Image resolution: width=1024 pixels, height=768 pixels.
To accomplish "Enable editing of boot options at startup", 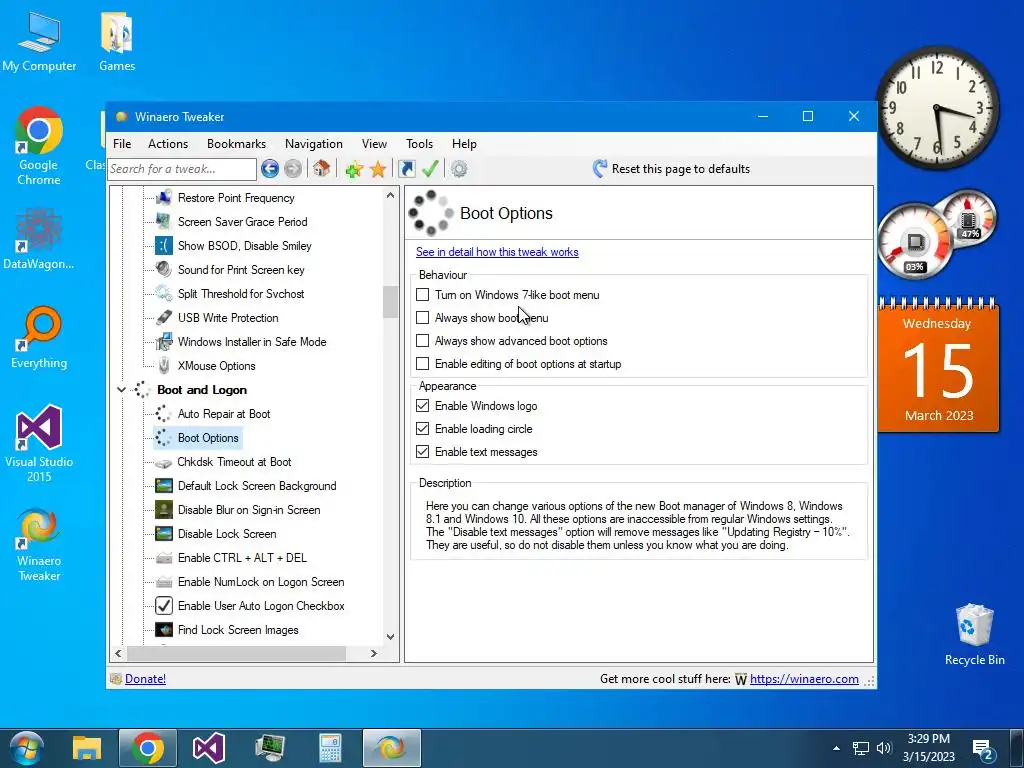I will click(423, 364).
